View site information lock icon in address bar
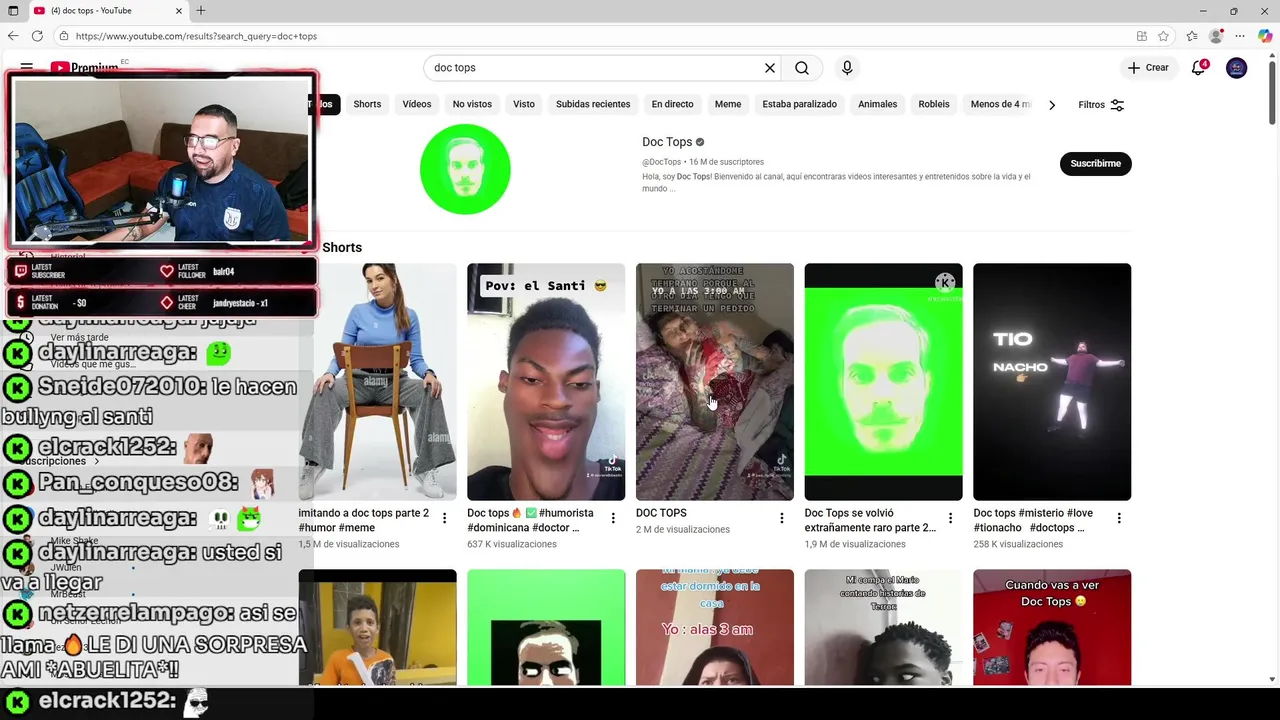 [x=64, y=36]
